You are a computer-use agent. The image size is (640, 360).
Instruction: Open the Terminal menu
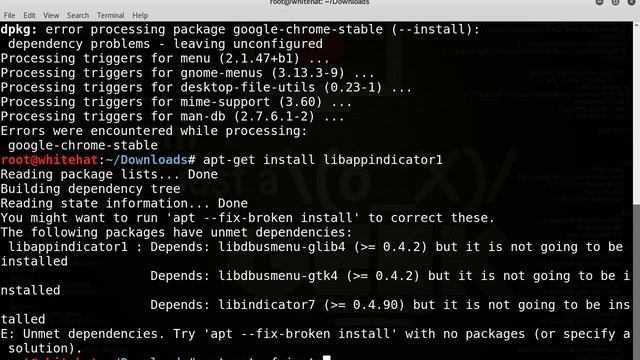pos(111,16)
